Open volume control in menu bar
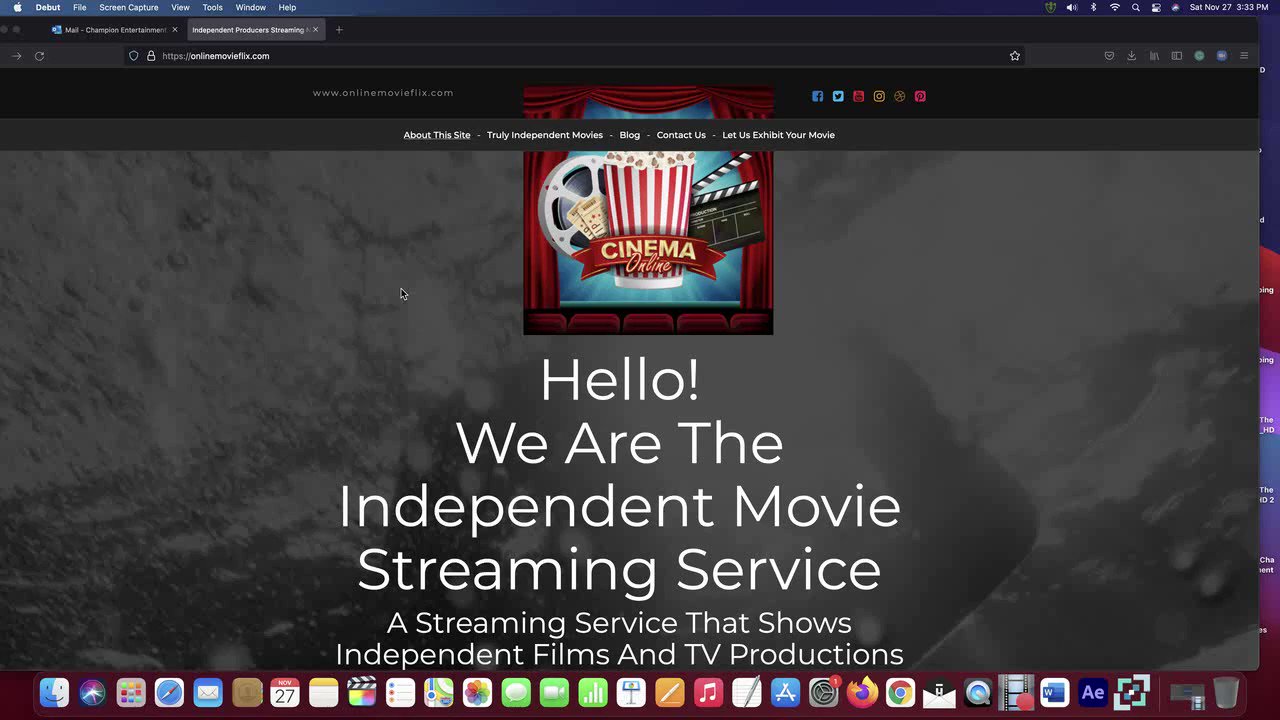 pyautogui.click(x=1072, y=7)
